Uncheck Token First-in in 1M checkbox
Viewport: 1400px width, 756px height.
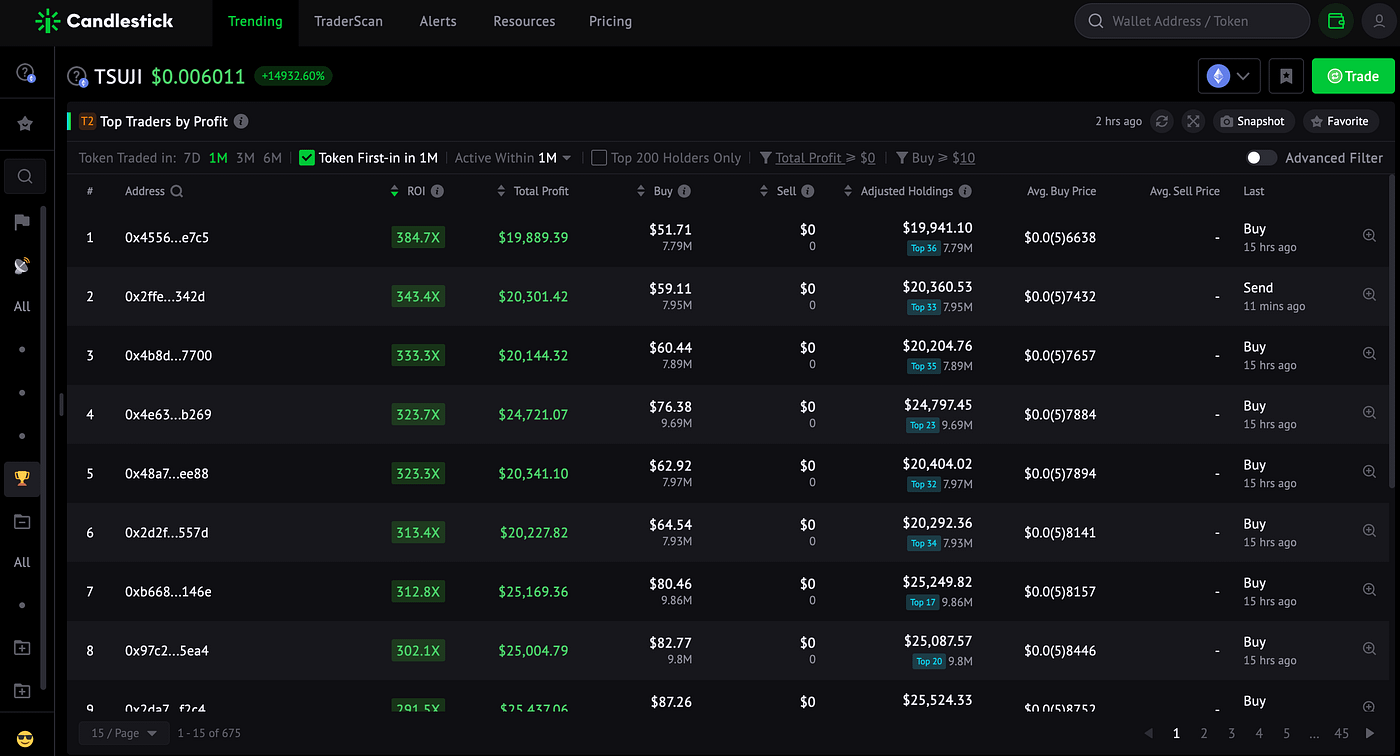pyautogui.click(x=307, y=158)
